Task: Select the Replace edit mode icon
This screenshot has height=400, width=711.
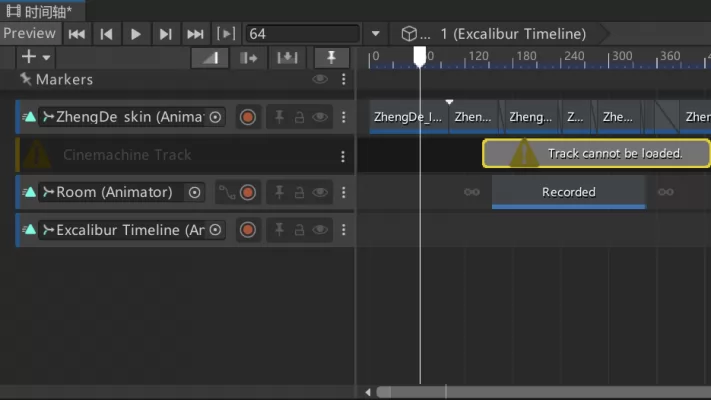Action: (287, 58)
